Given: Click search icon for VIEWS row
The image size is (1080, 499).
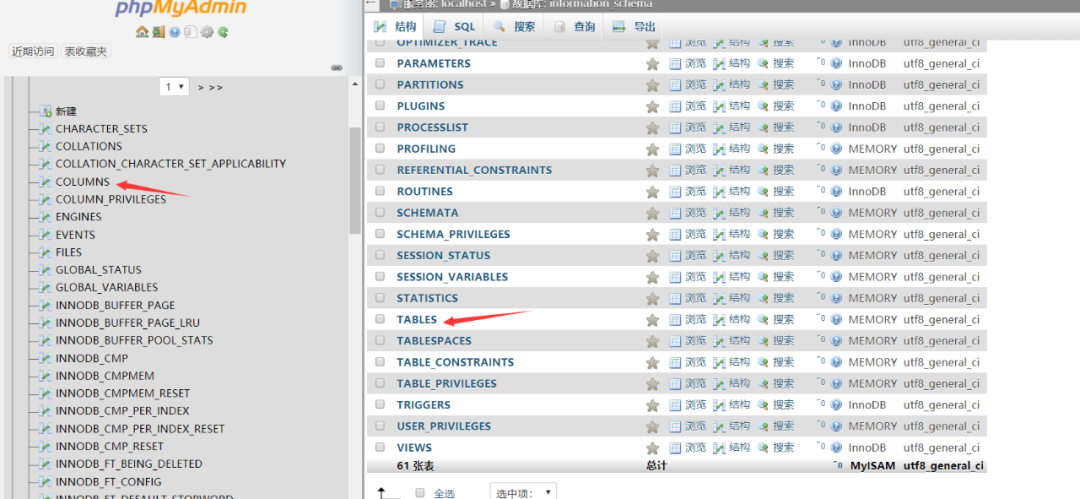Looking at the screenshot, I should pos(763,448).
